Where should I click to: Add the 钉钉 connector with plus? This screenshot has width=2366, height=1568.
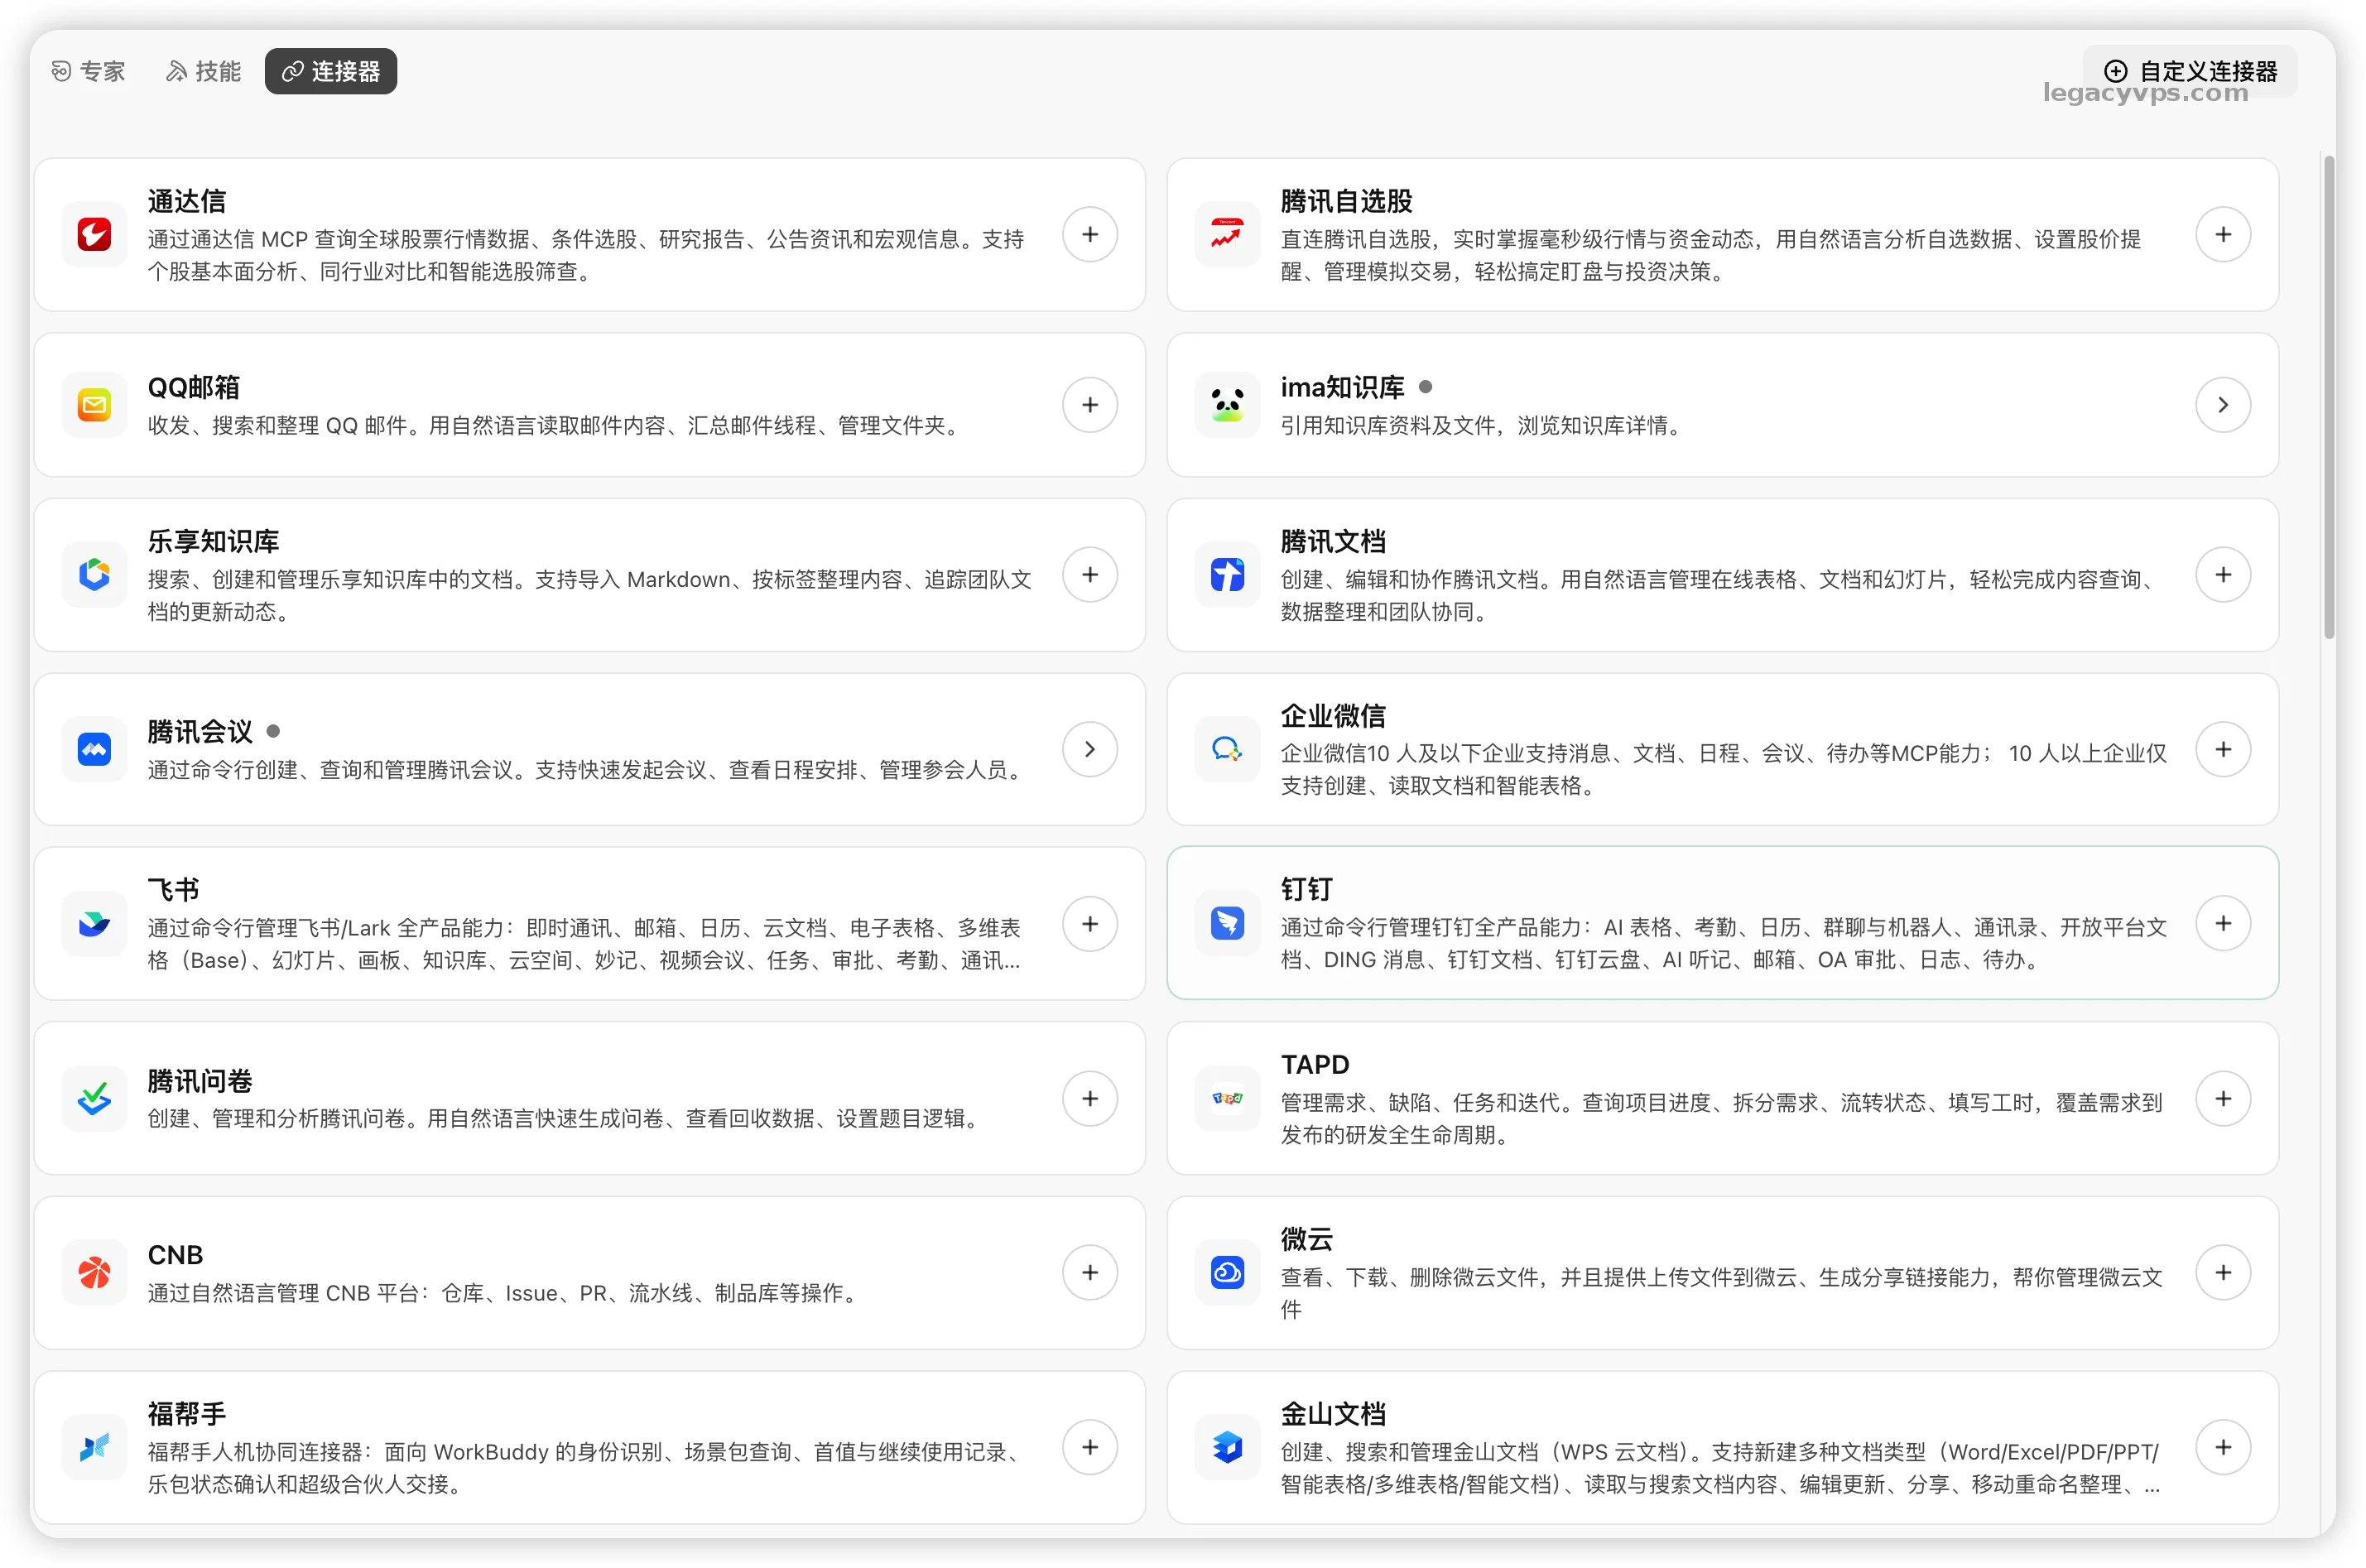point(2222,923)
